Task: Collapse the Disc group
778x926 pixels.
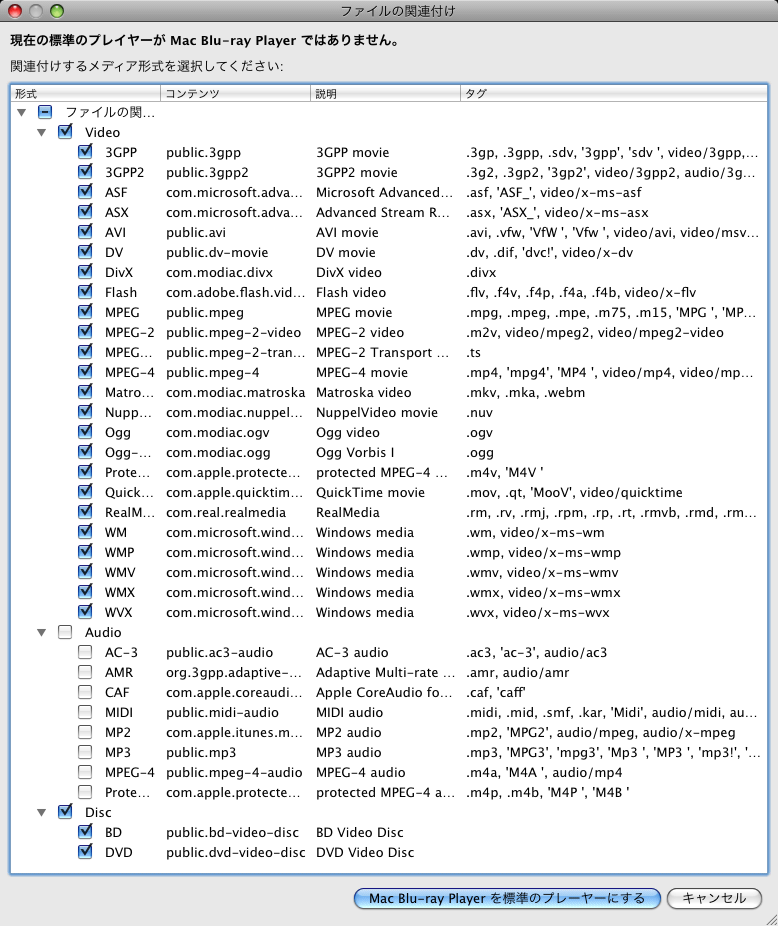Action: [41, 813]
